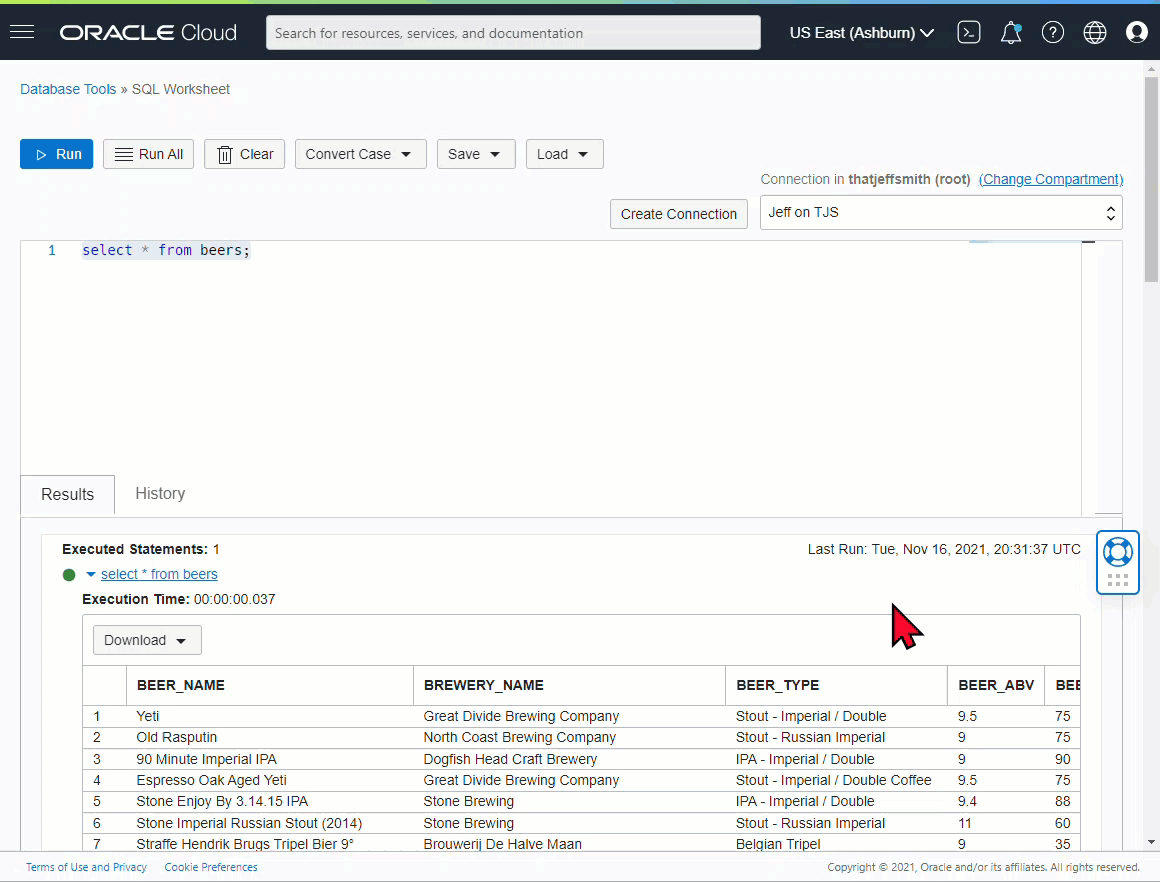The width and height of the screenshot is (1160, 882).
Task: Open the Load dropdown
Action: point(564,154)
